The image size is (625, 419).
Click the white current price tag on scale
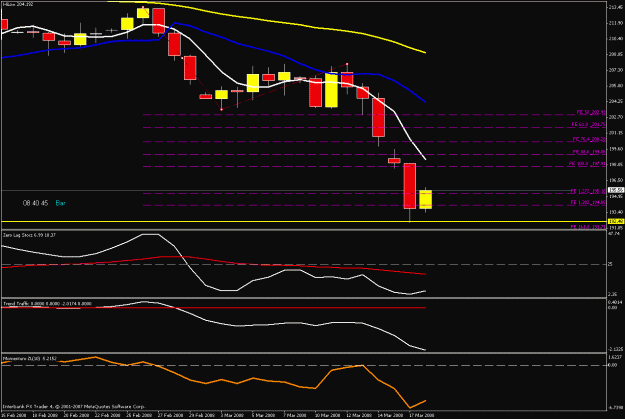click(x=616, y=191)
